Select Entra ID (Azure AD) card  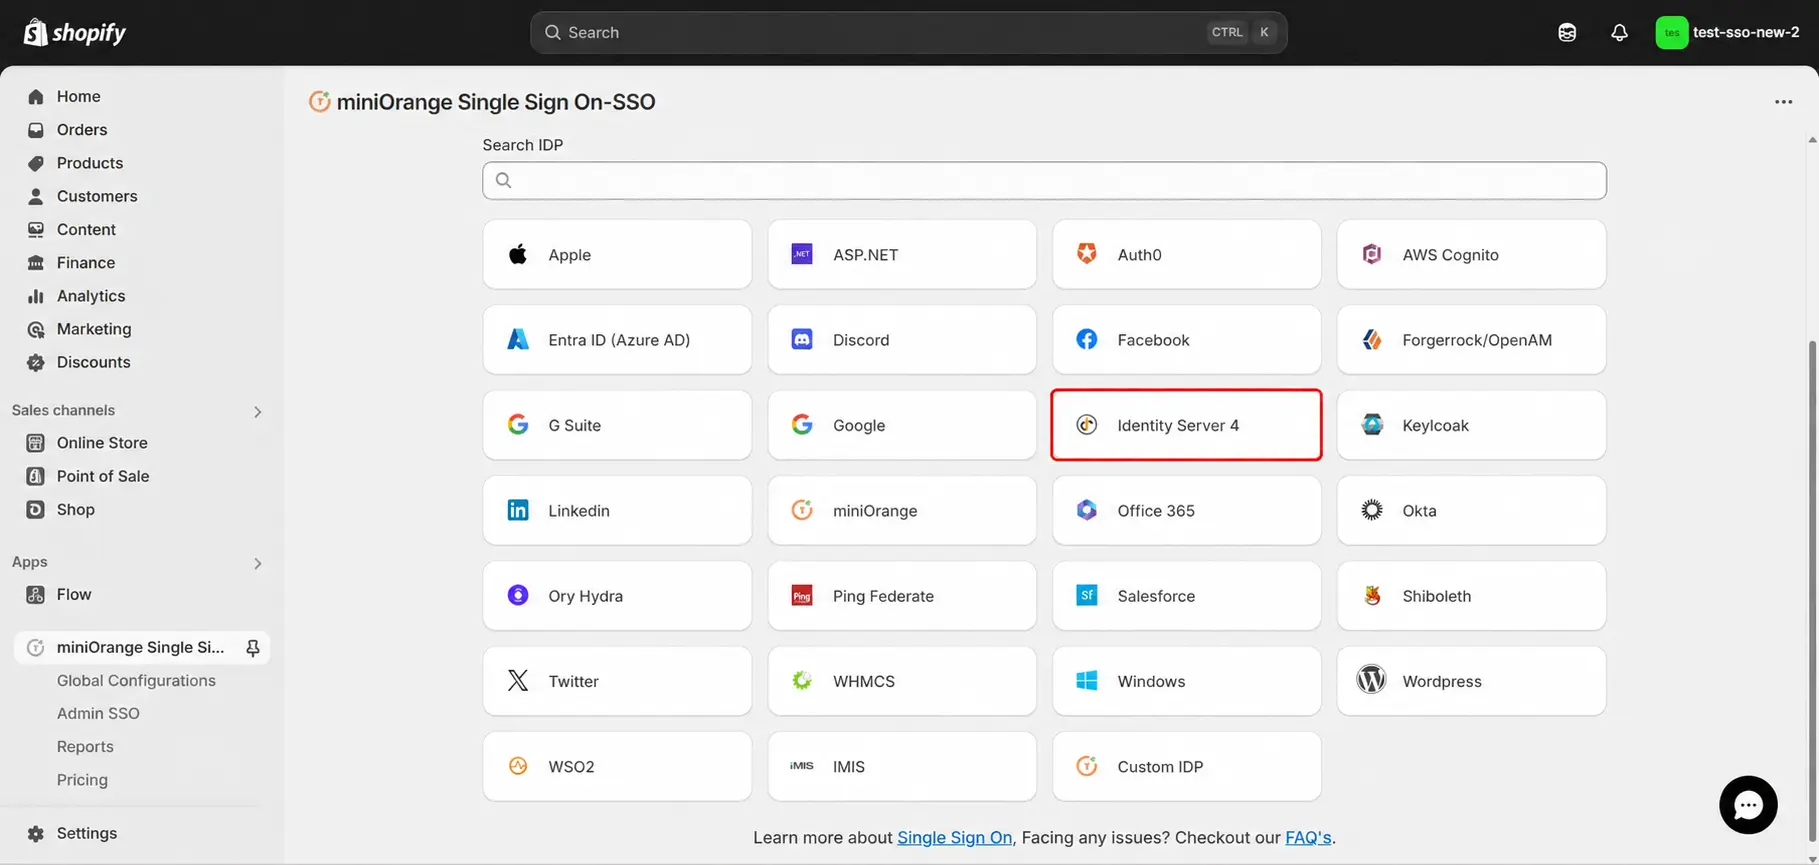tap(617, 340)
